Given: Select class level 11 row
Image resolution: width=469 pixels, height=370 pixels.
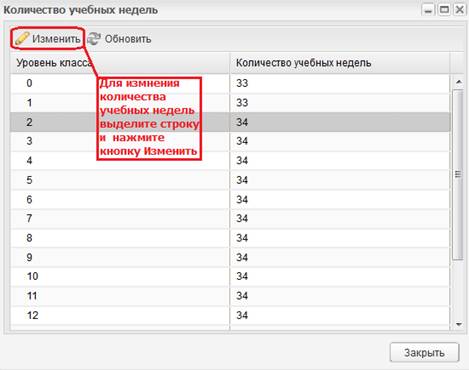Looking at the screenshot, I should click(230, 296).
